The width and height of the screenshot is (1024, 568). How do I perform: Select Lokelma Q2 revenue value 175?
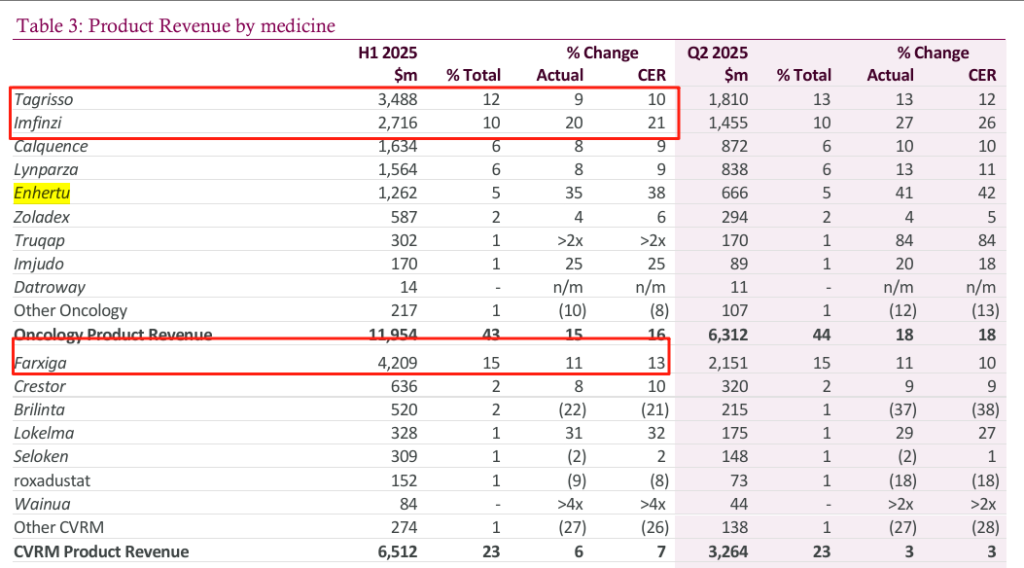735,434
